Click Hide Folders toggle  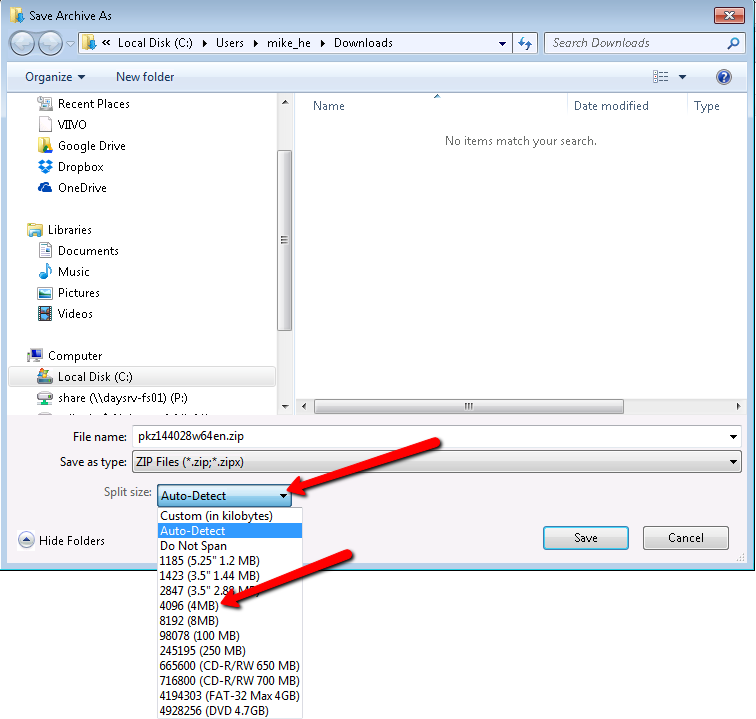pos(62,541)
